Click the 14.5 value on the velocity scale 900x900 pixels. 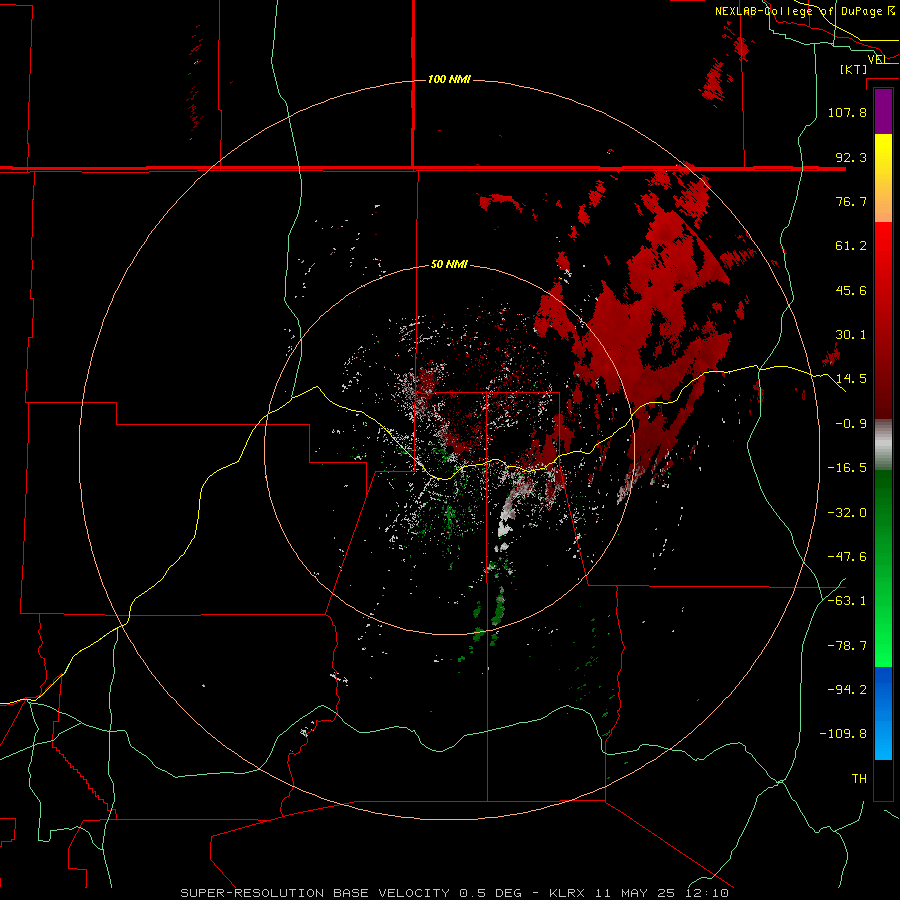pos(851,379)
